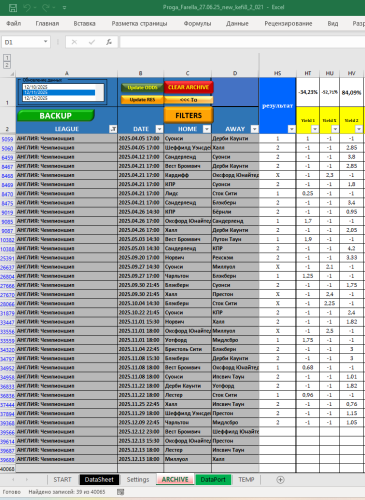
Task: Click into the Name Box showing D1
Action: pyautogui.click(x=22, y=42)
